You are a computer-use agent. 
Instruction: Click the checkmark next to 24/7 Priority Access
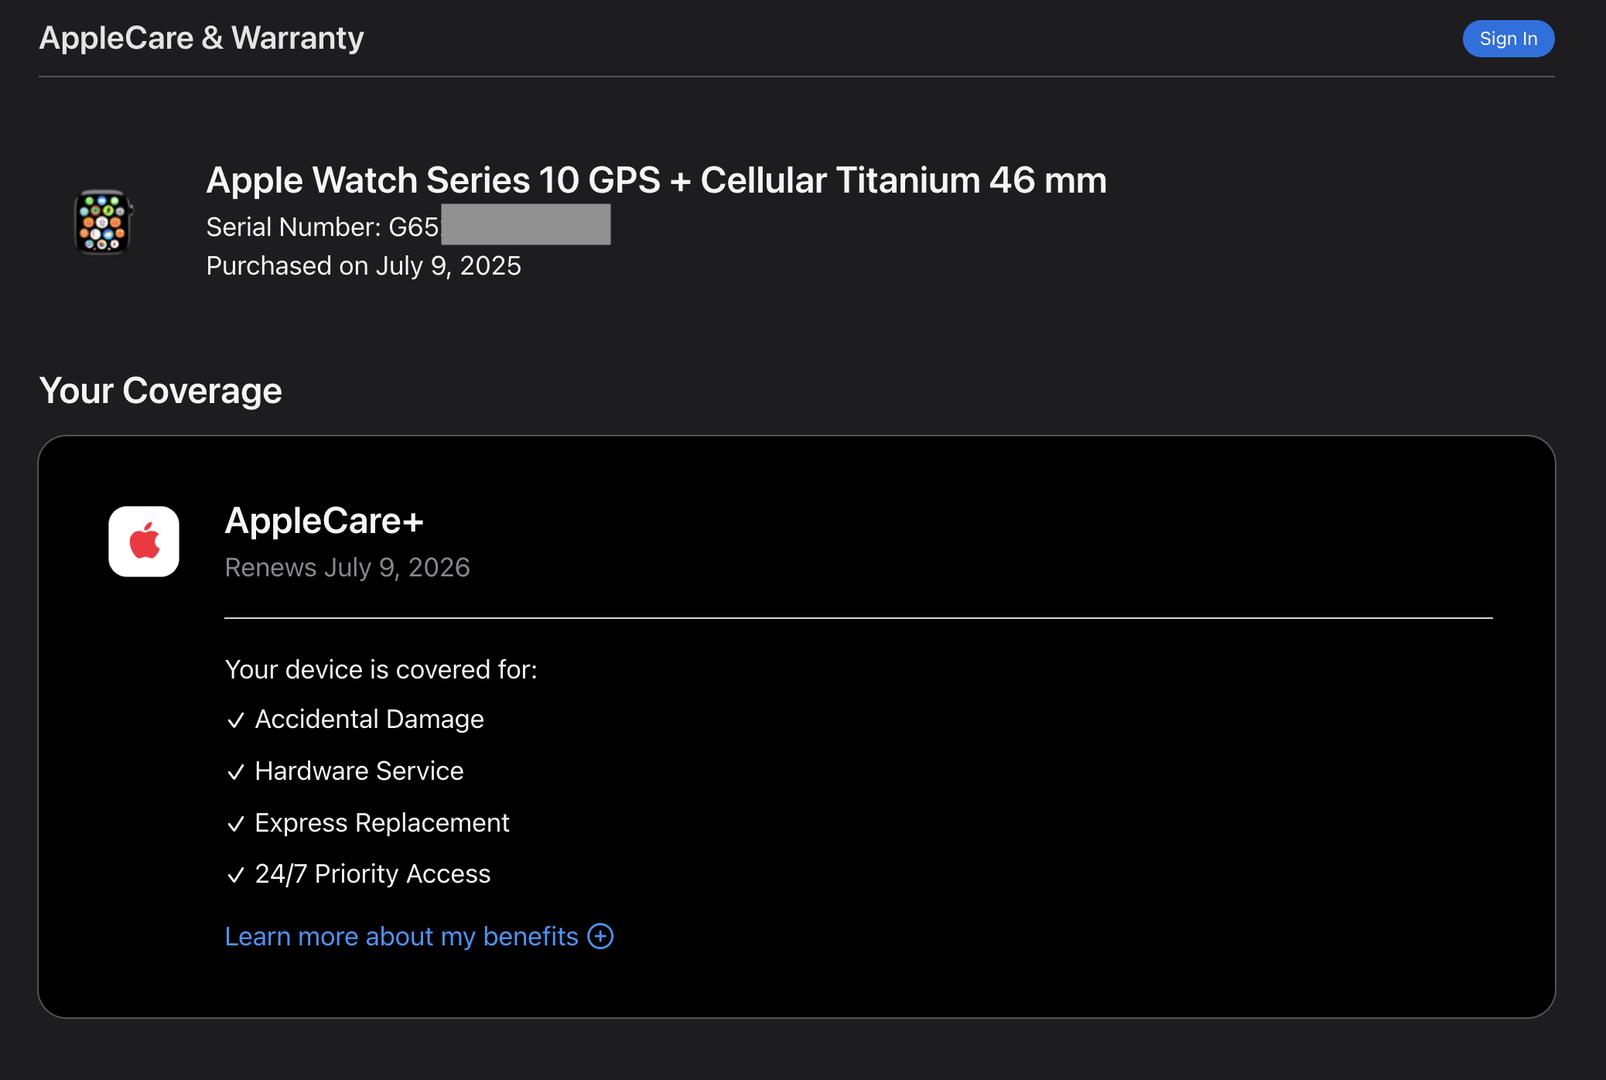pos(236,876)
